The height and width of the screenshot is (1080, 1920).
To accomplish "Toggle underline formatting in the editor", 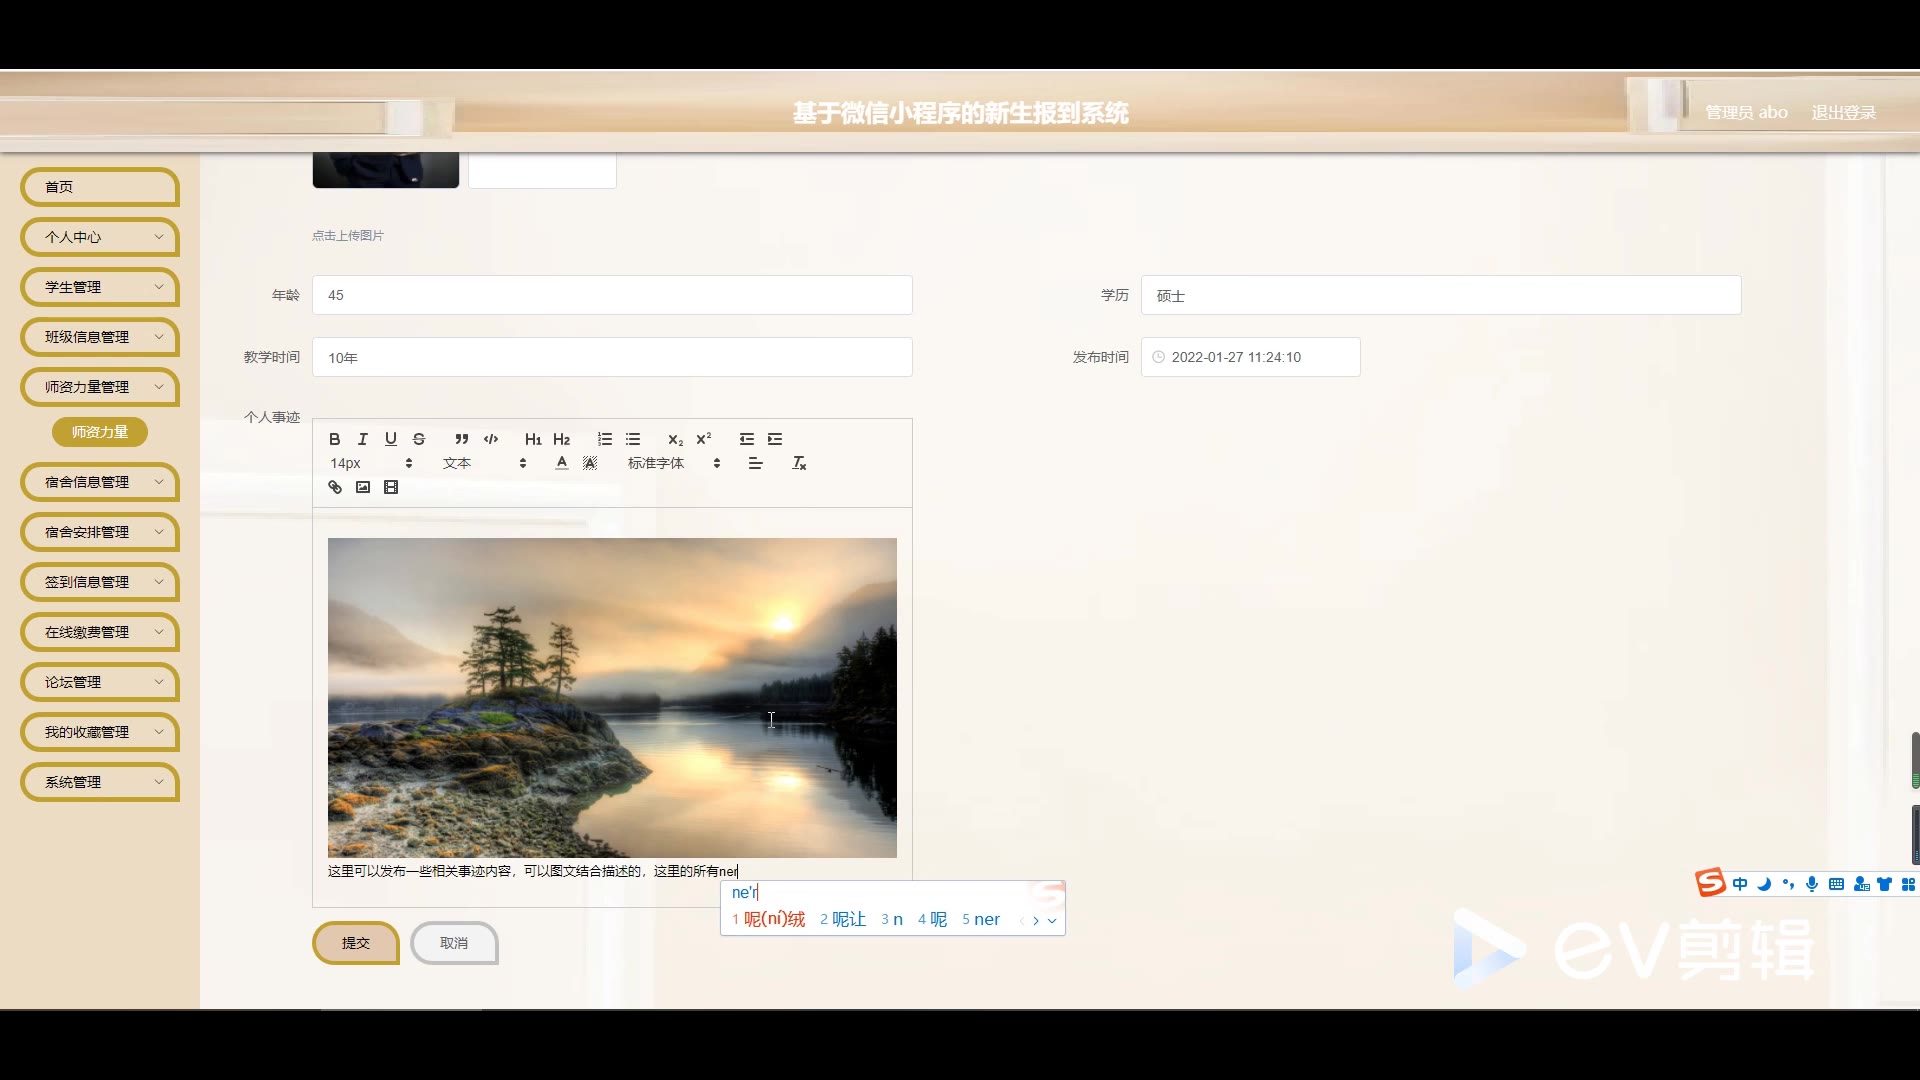I will click(x=391, y=439).
